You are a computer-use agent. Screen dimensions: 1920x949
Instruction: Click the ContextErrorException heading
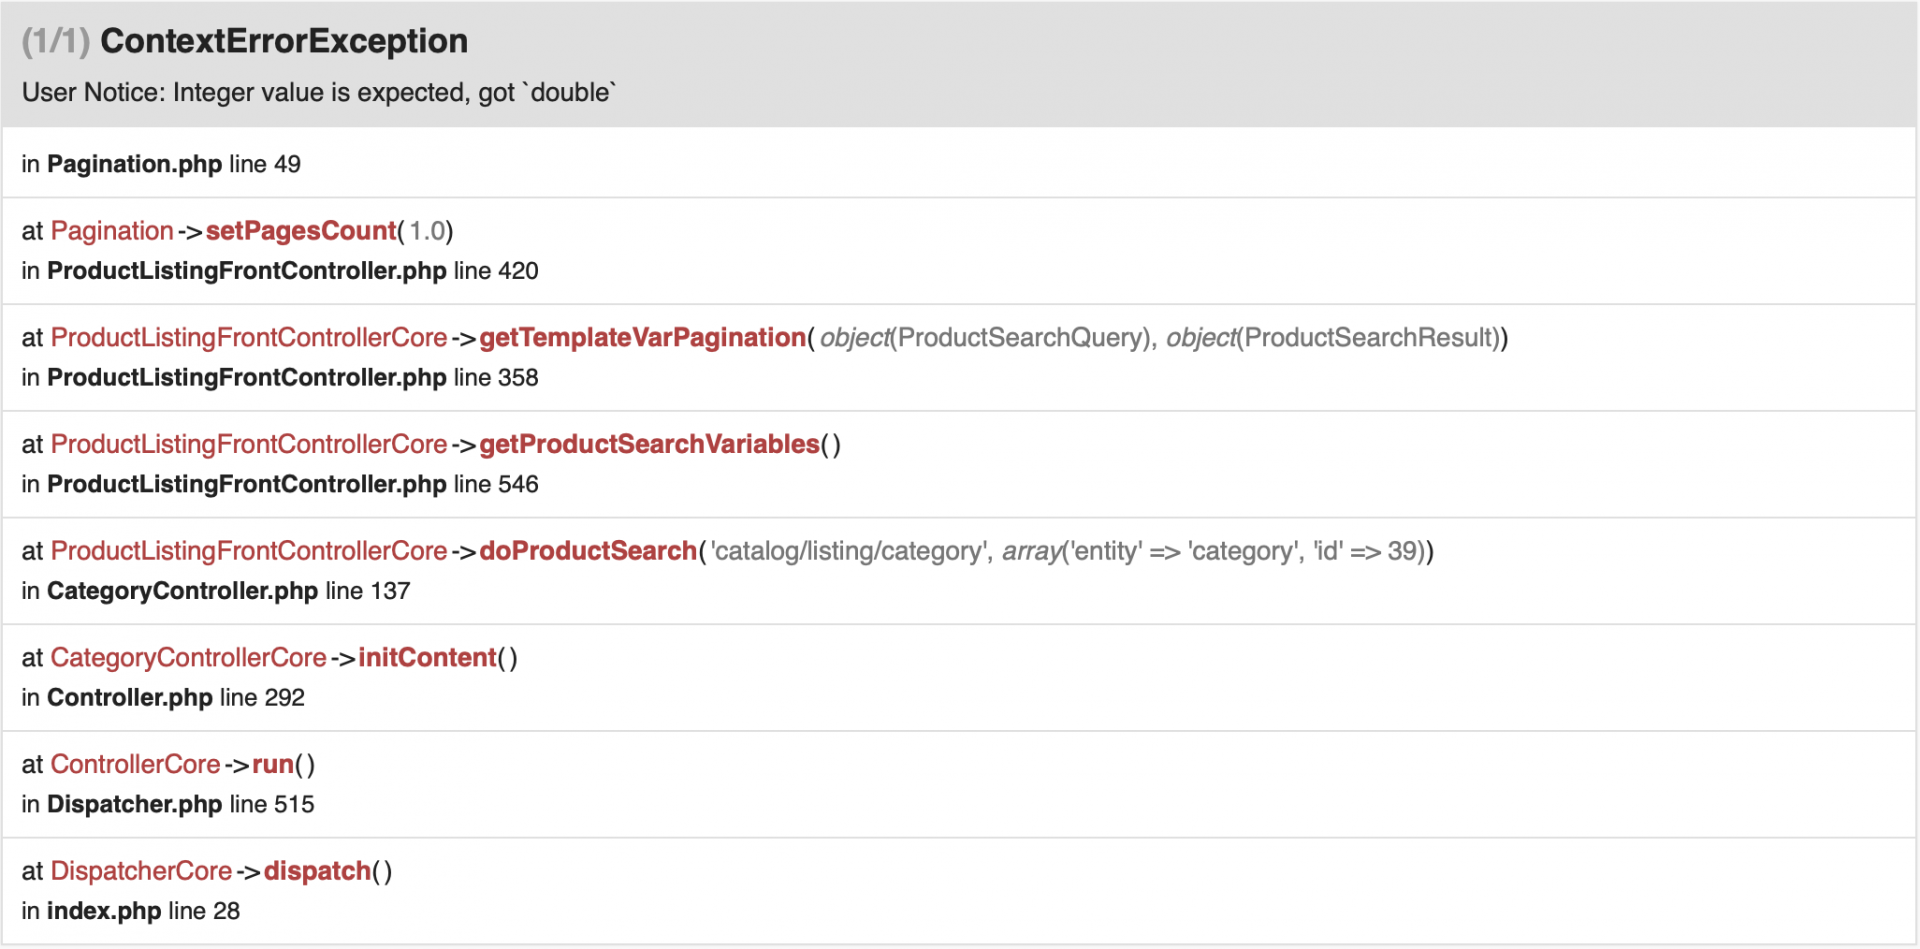[x=283, y=41]
